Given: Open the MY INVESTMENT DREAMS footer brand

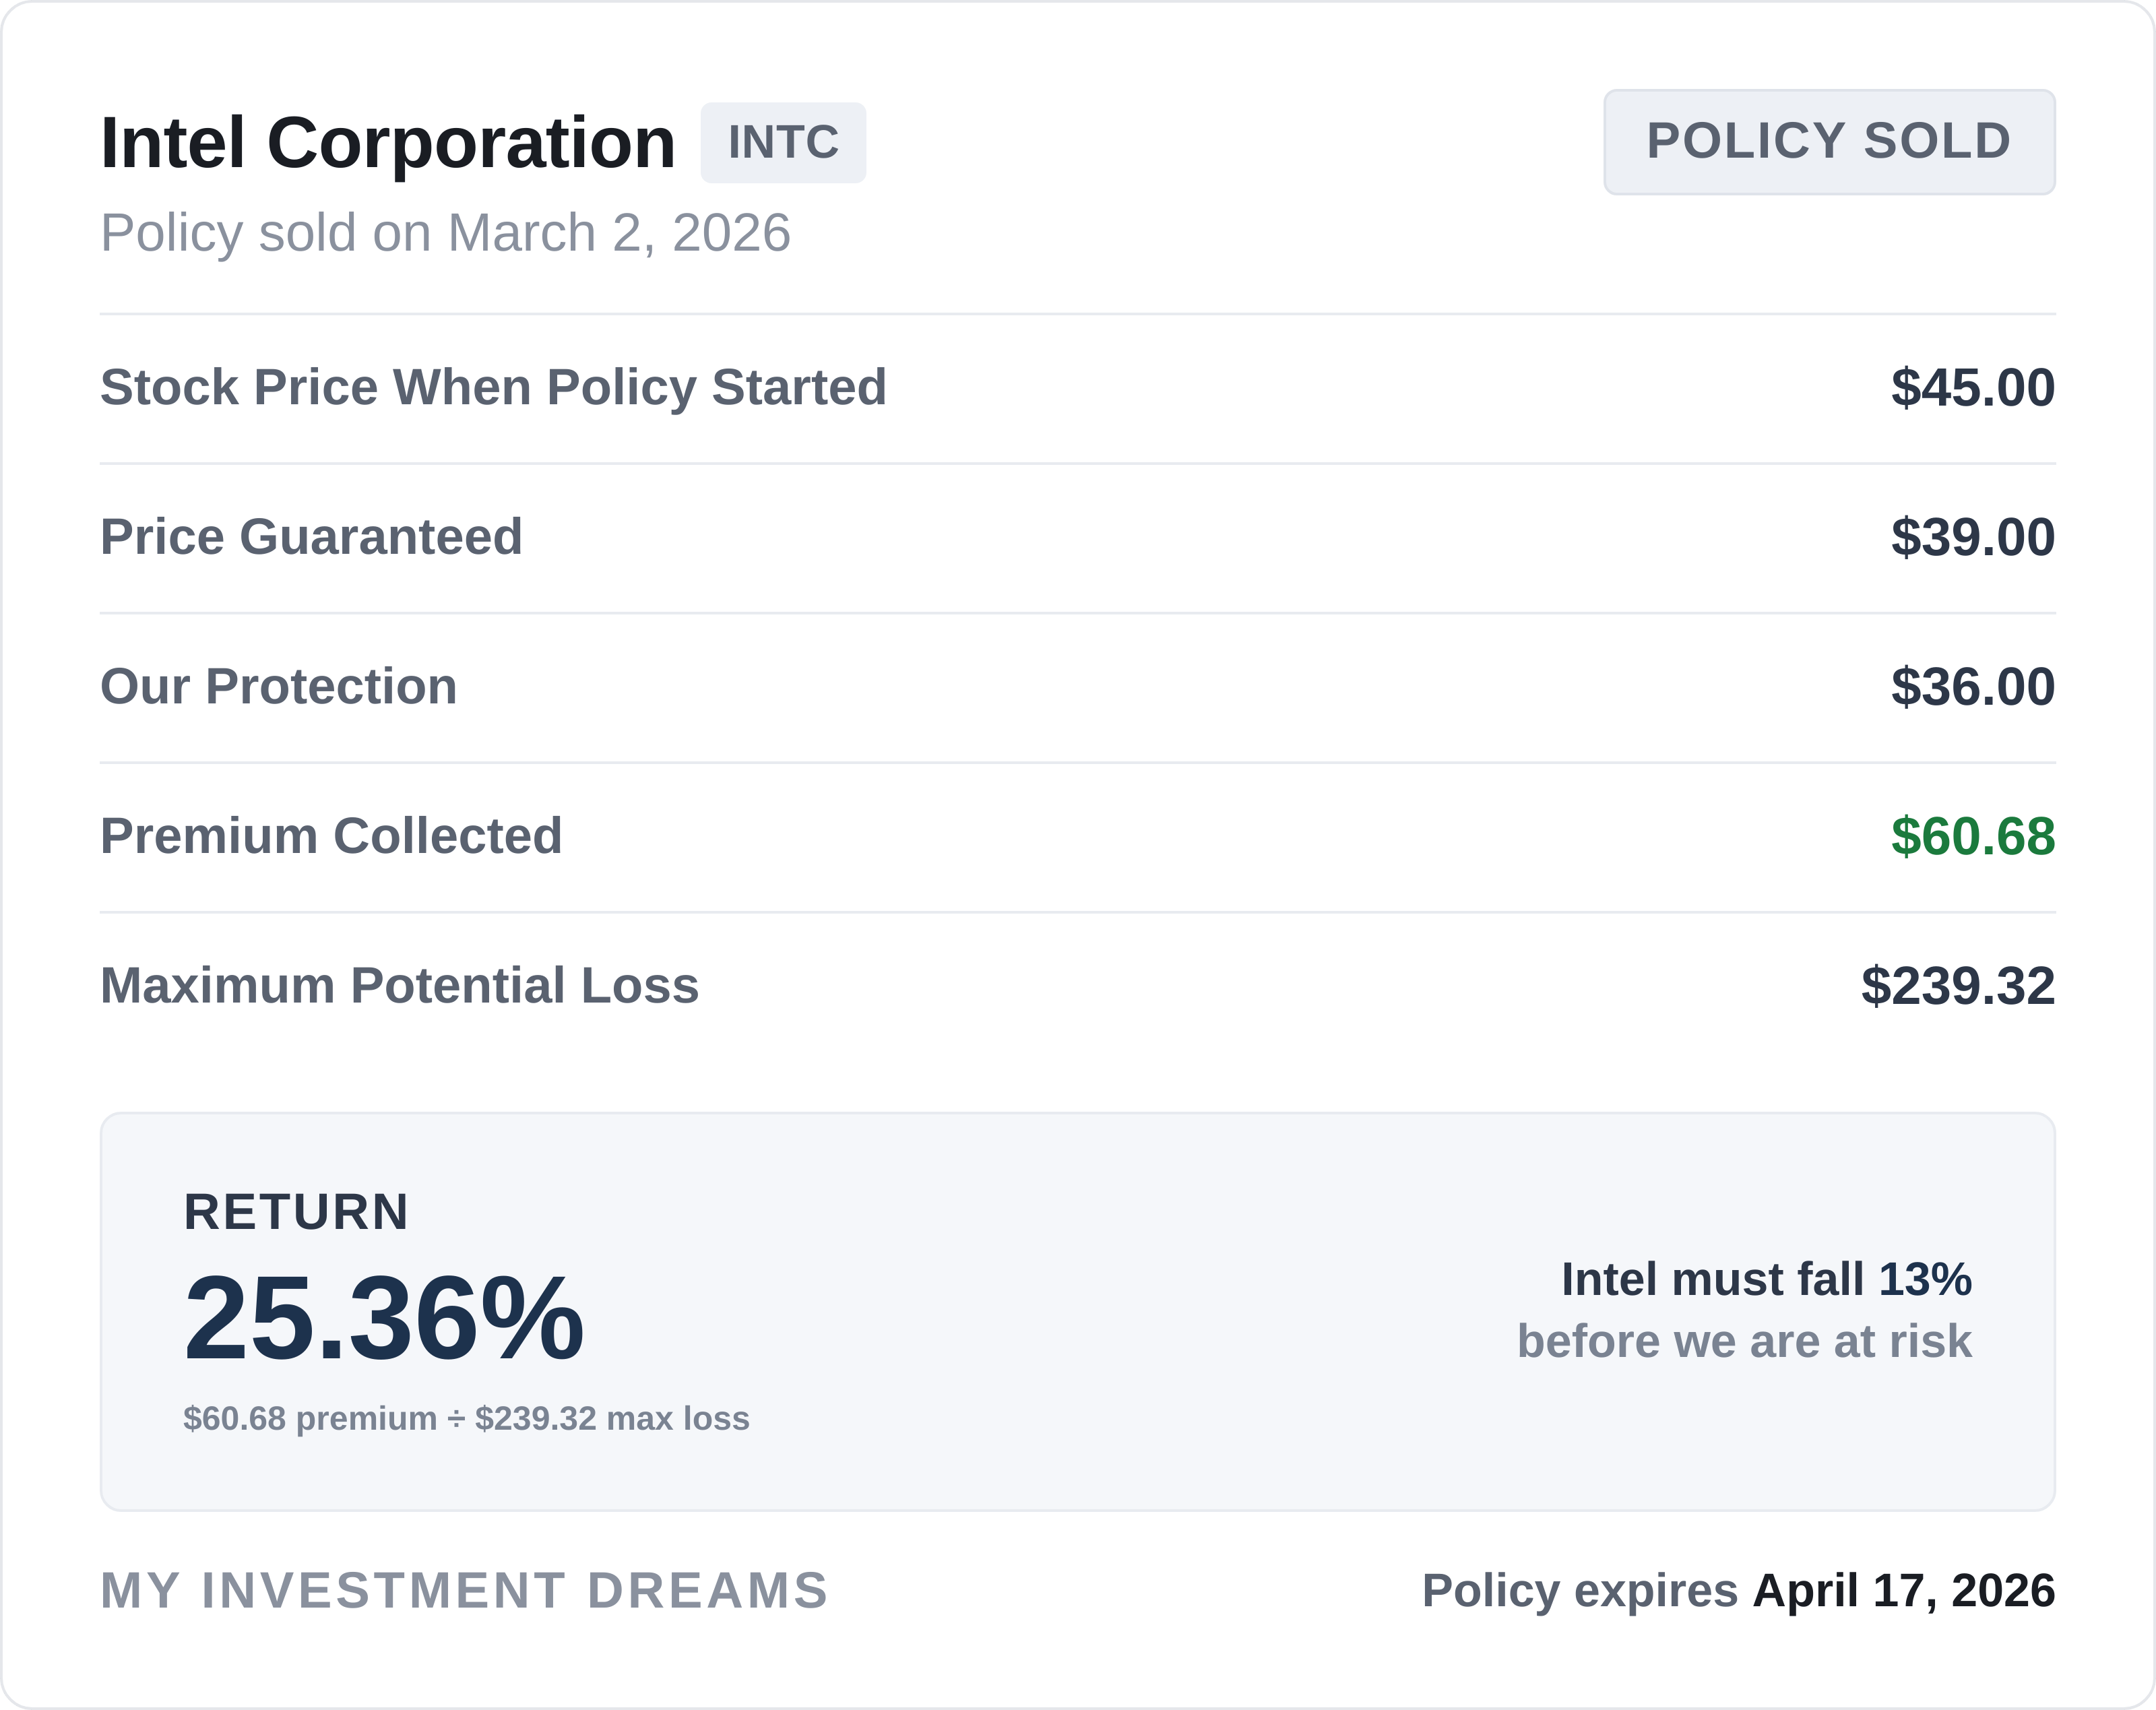Looking at the screenshot, I should [x=464, y=1591].
